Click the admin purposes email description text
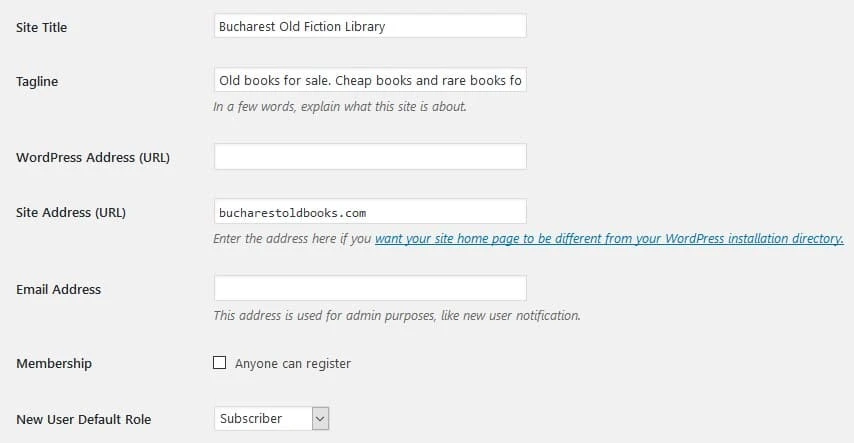This screenshot has width=854, height=443. (x=397, y=315)
